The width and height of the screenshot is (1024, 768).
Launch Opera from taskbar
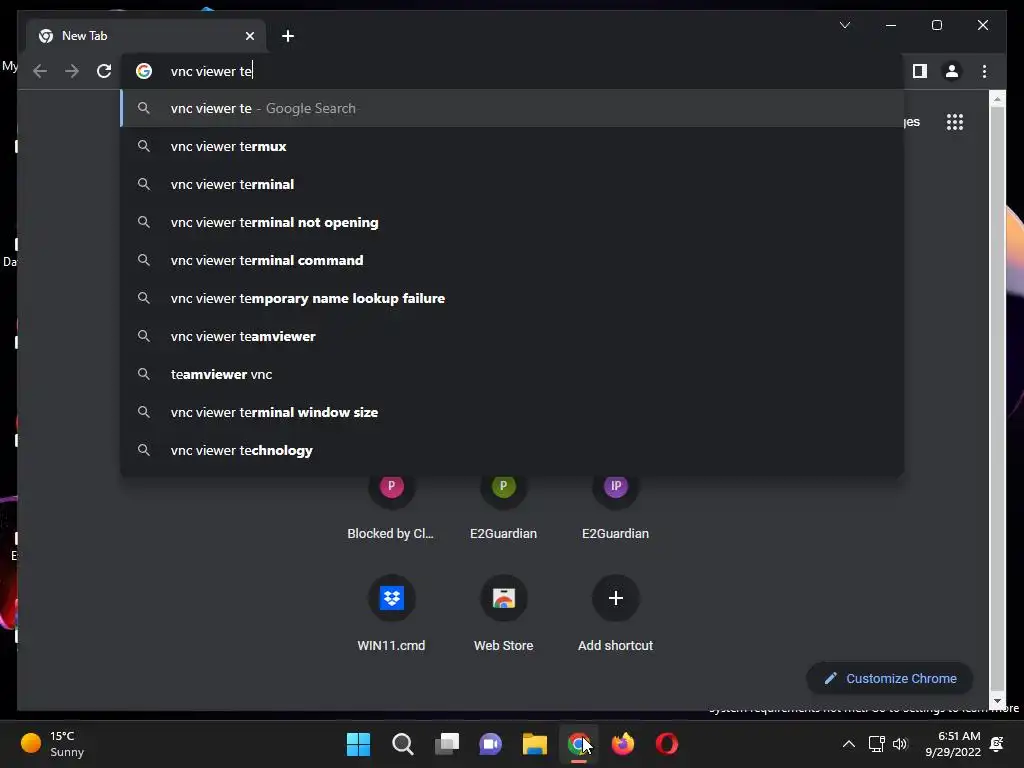click(667, 744)
